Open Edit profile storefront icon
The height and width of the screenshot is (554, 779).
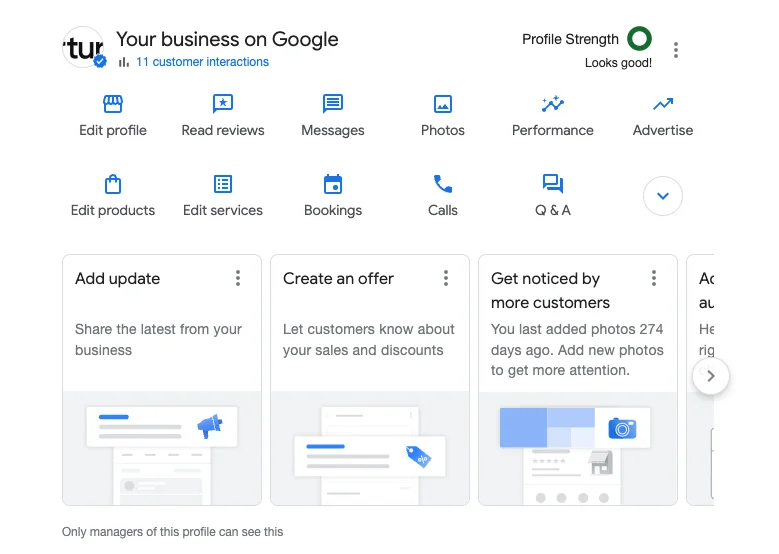coord(113,104)
